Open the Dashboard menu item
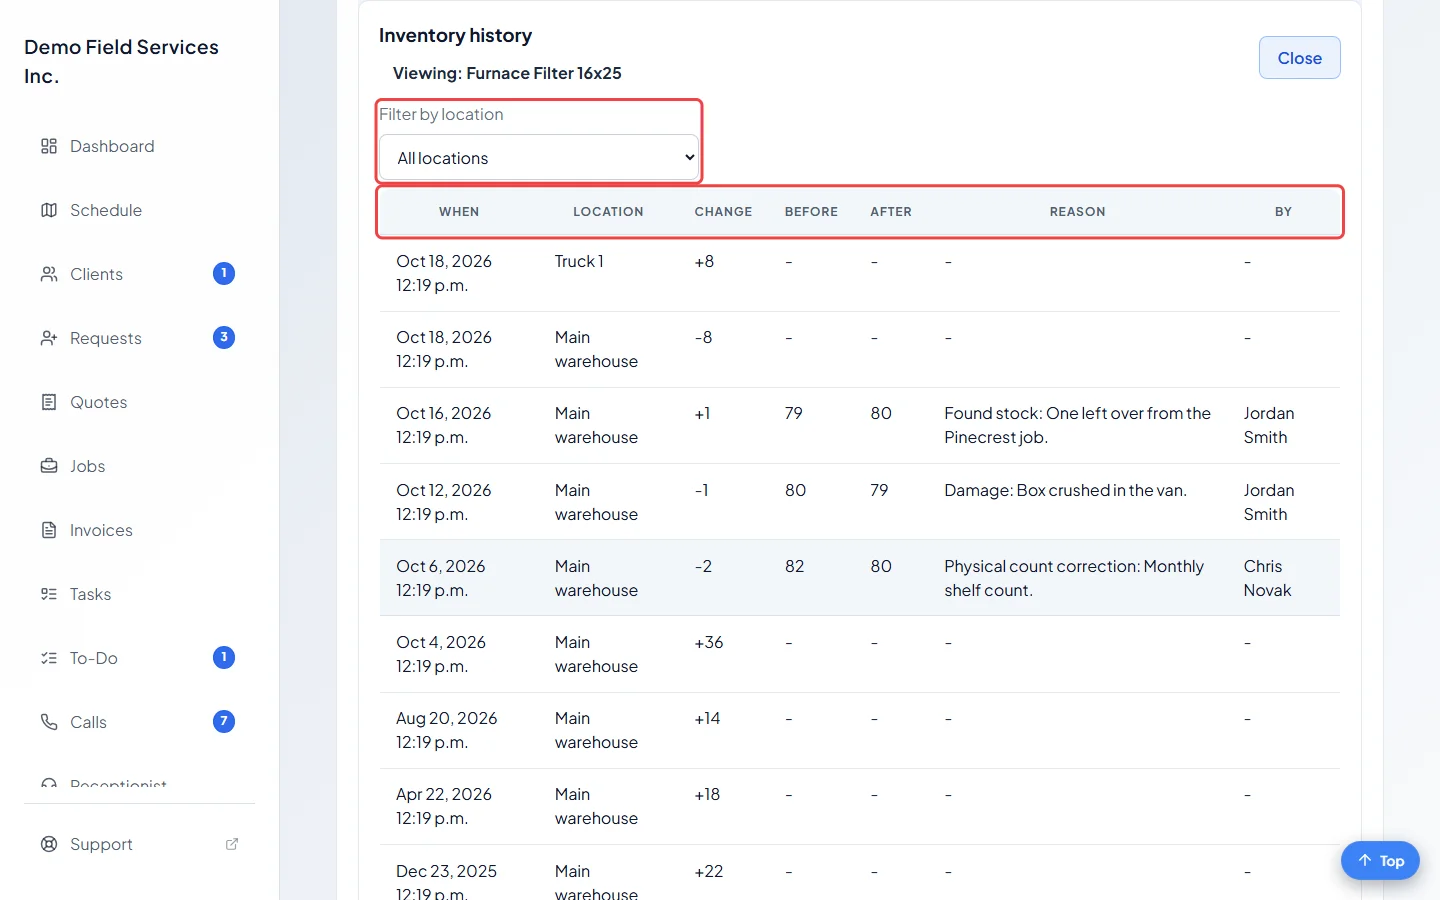1440x900 pixels. click(x=140, y=146)
